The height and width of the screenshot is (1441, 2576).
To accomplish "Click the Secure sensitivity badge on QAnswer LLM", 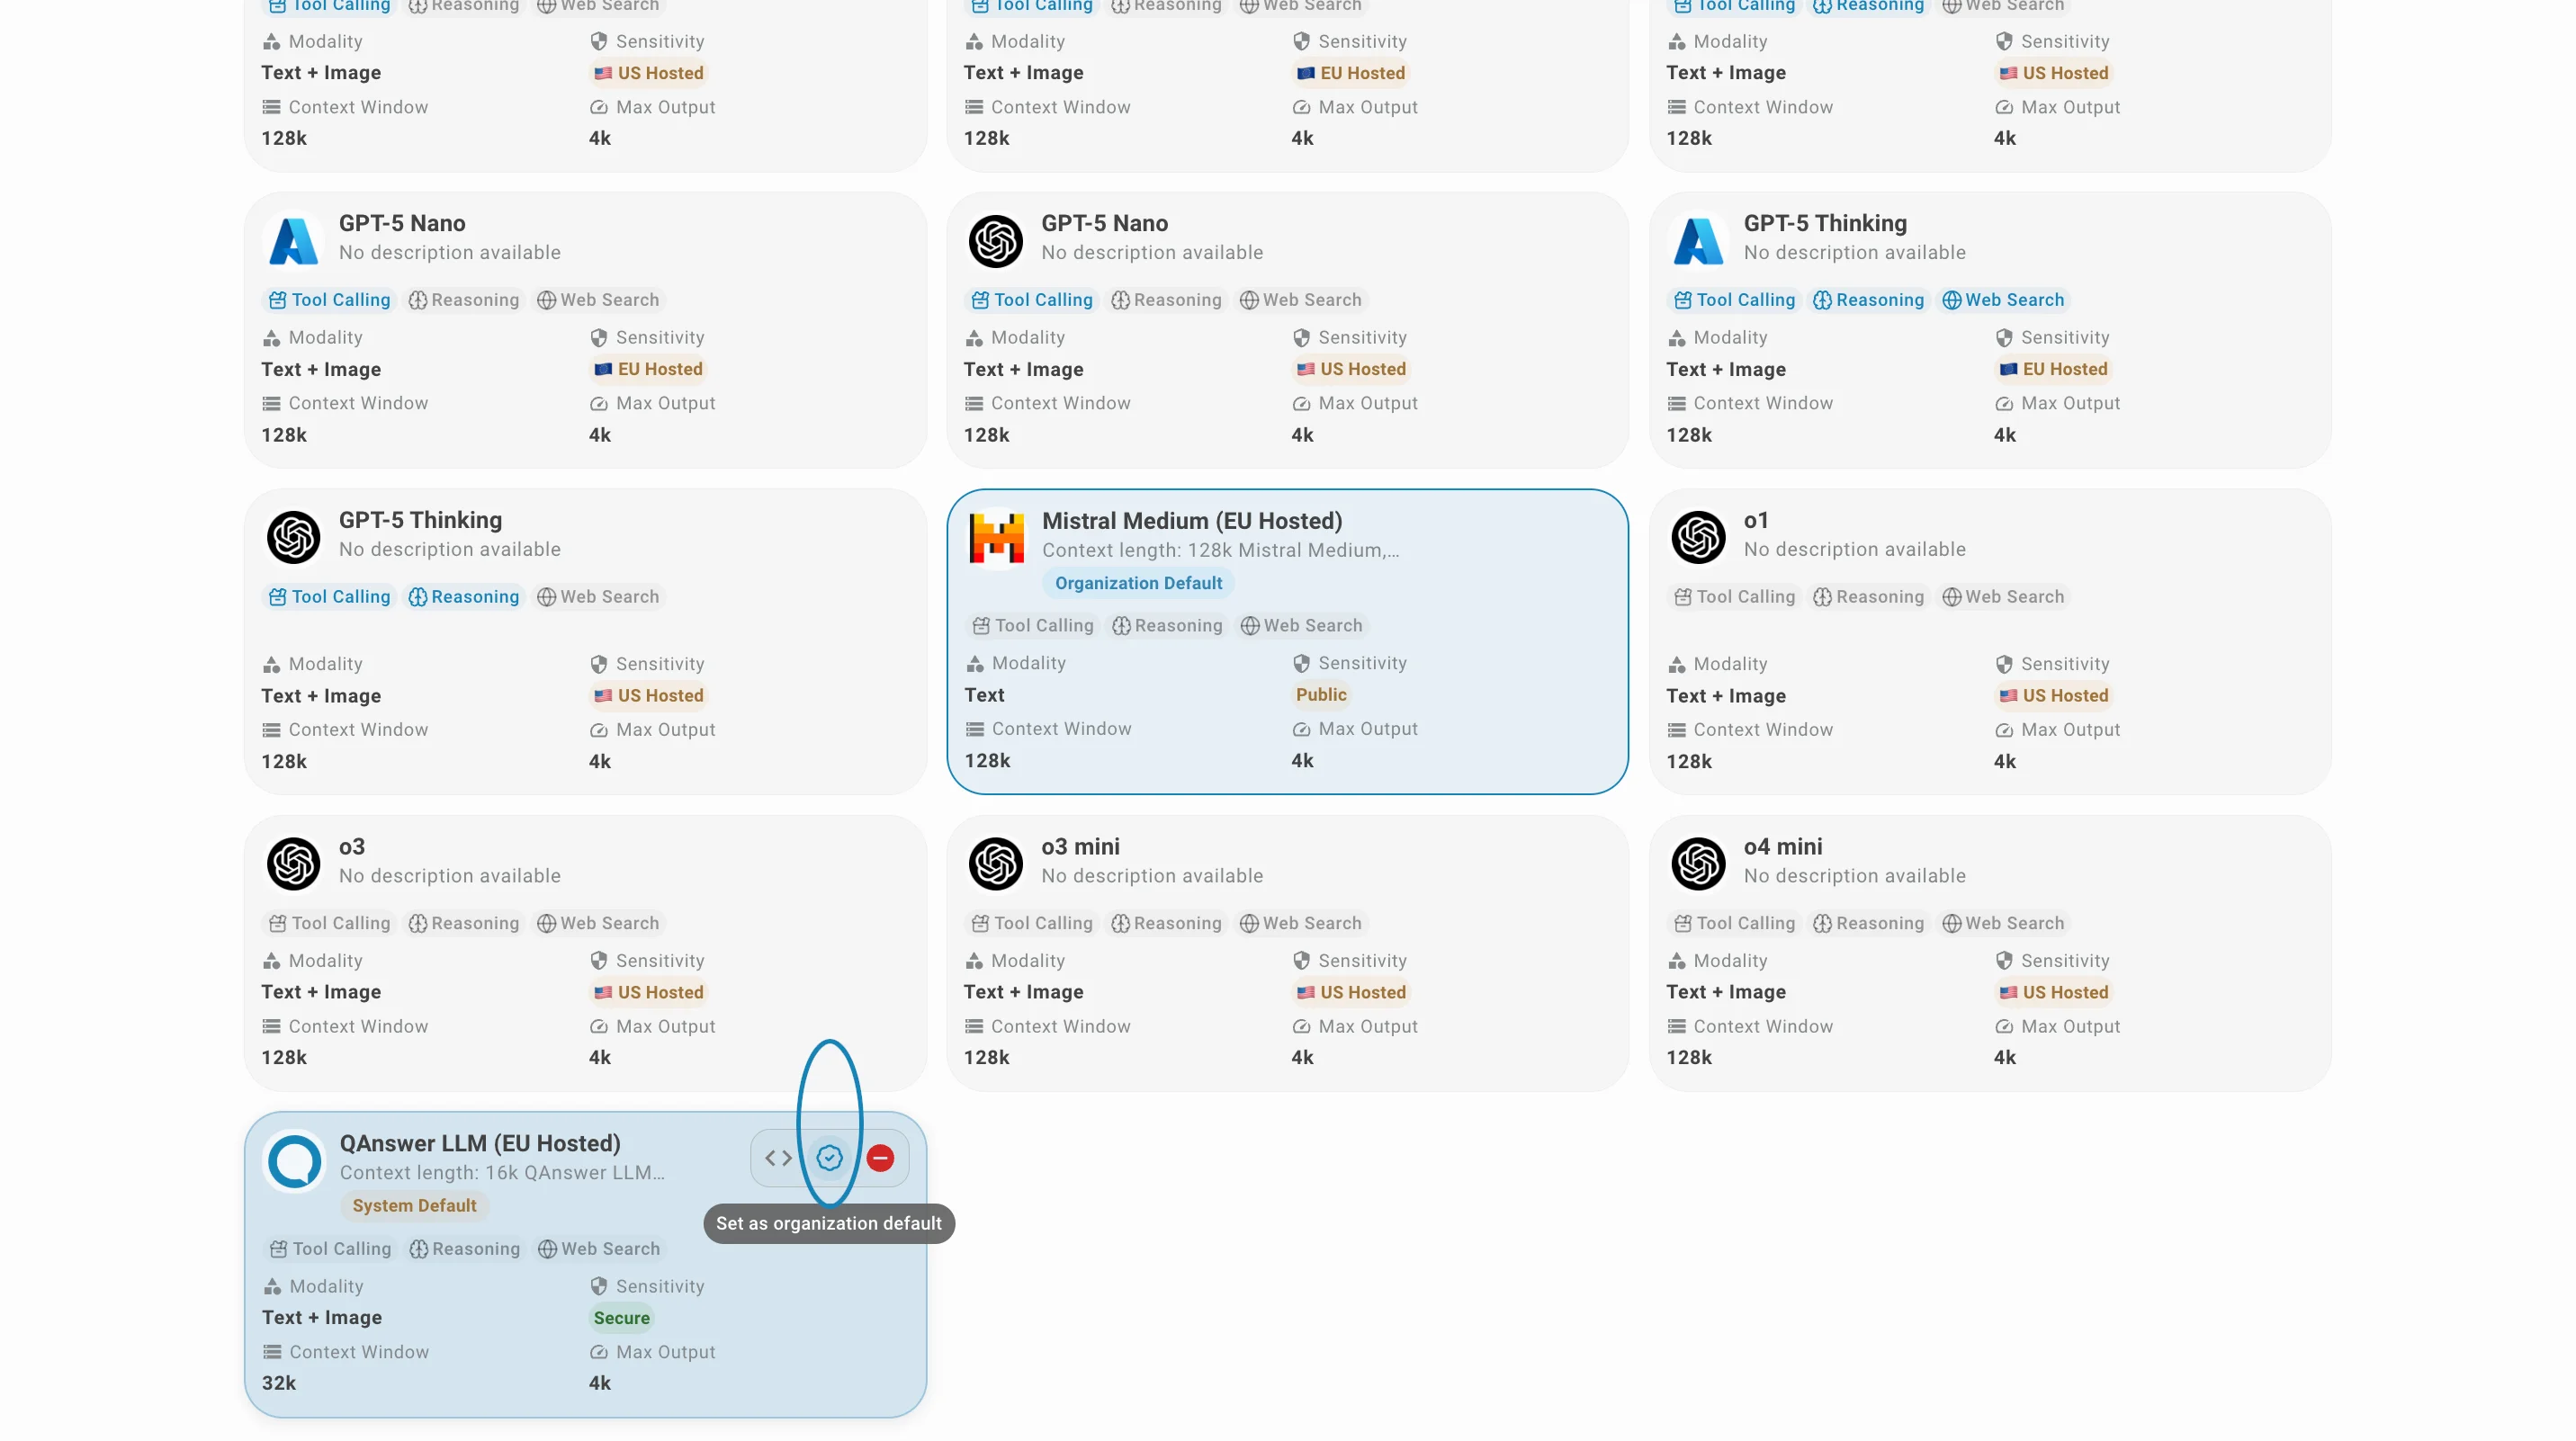I will (x=621, y=1318).
